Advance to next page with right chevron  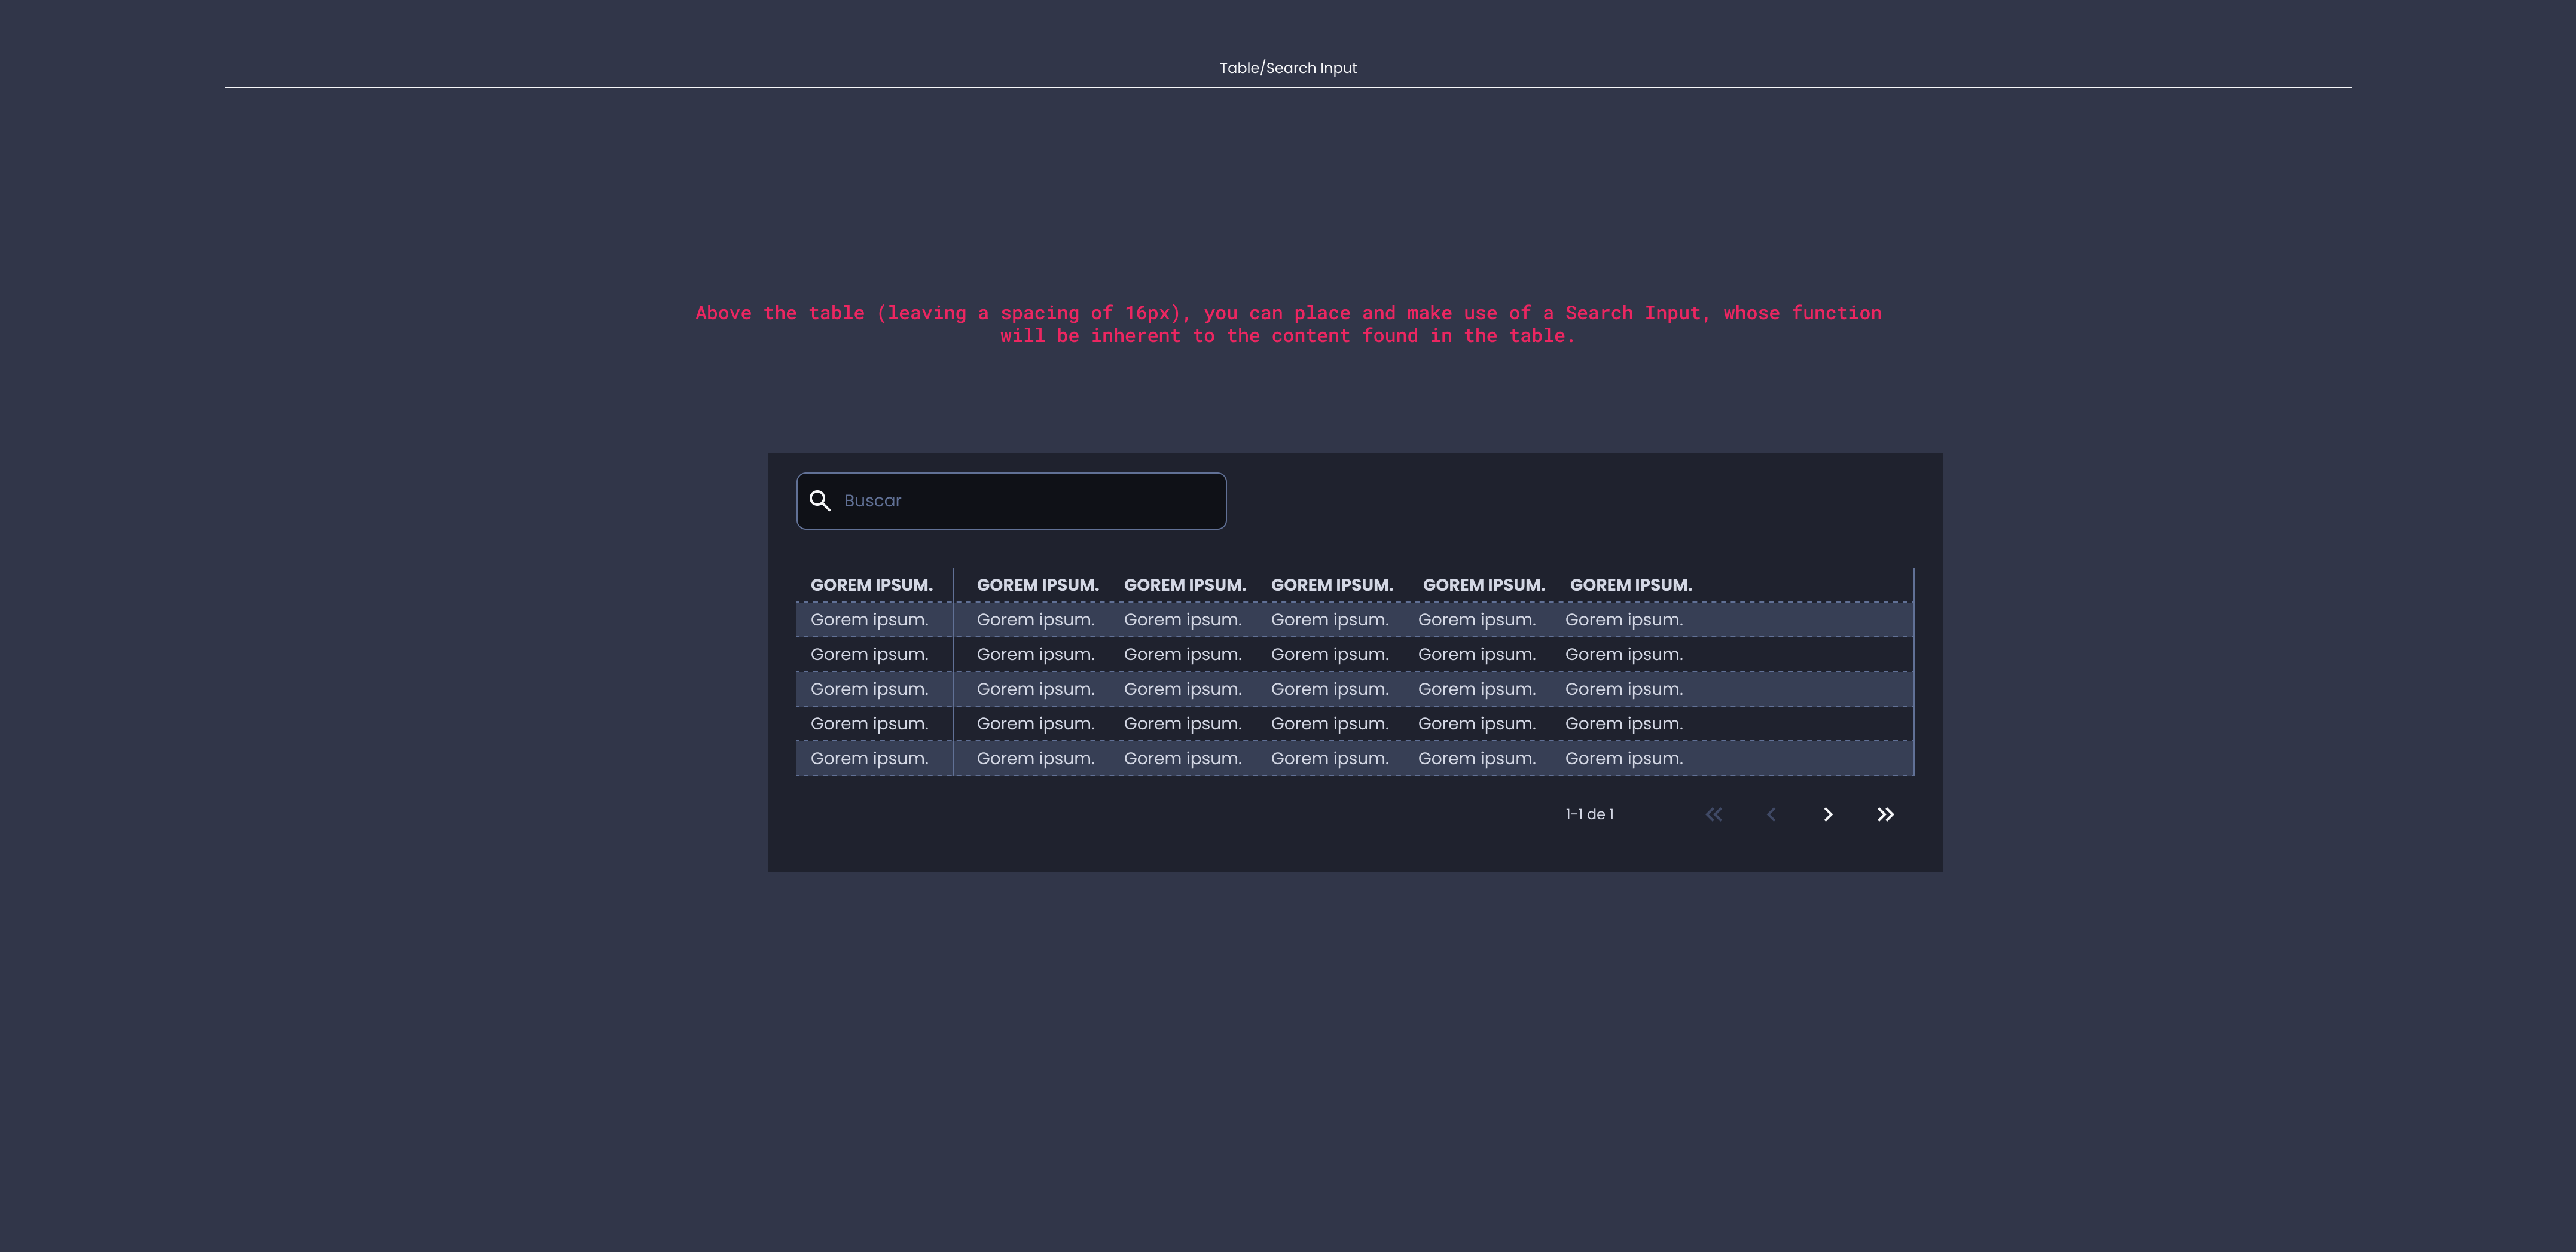1828,814
